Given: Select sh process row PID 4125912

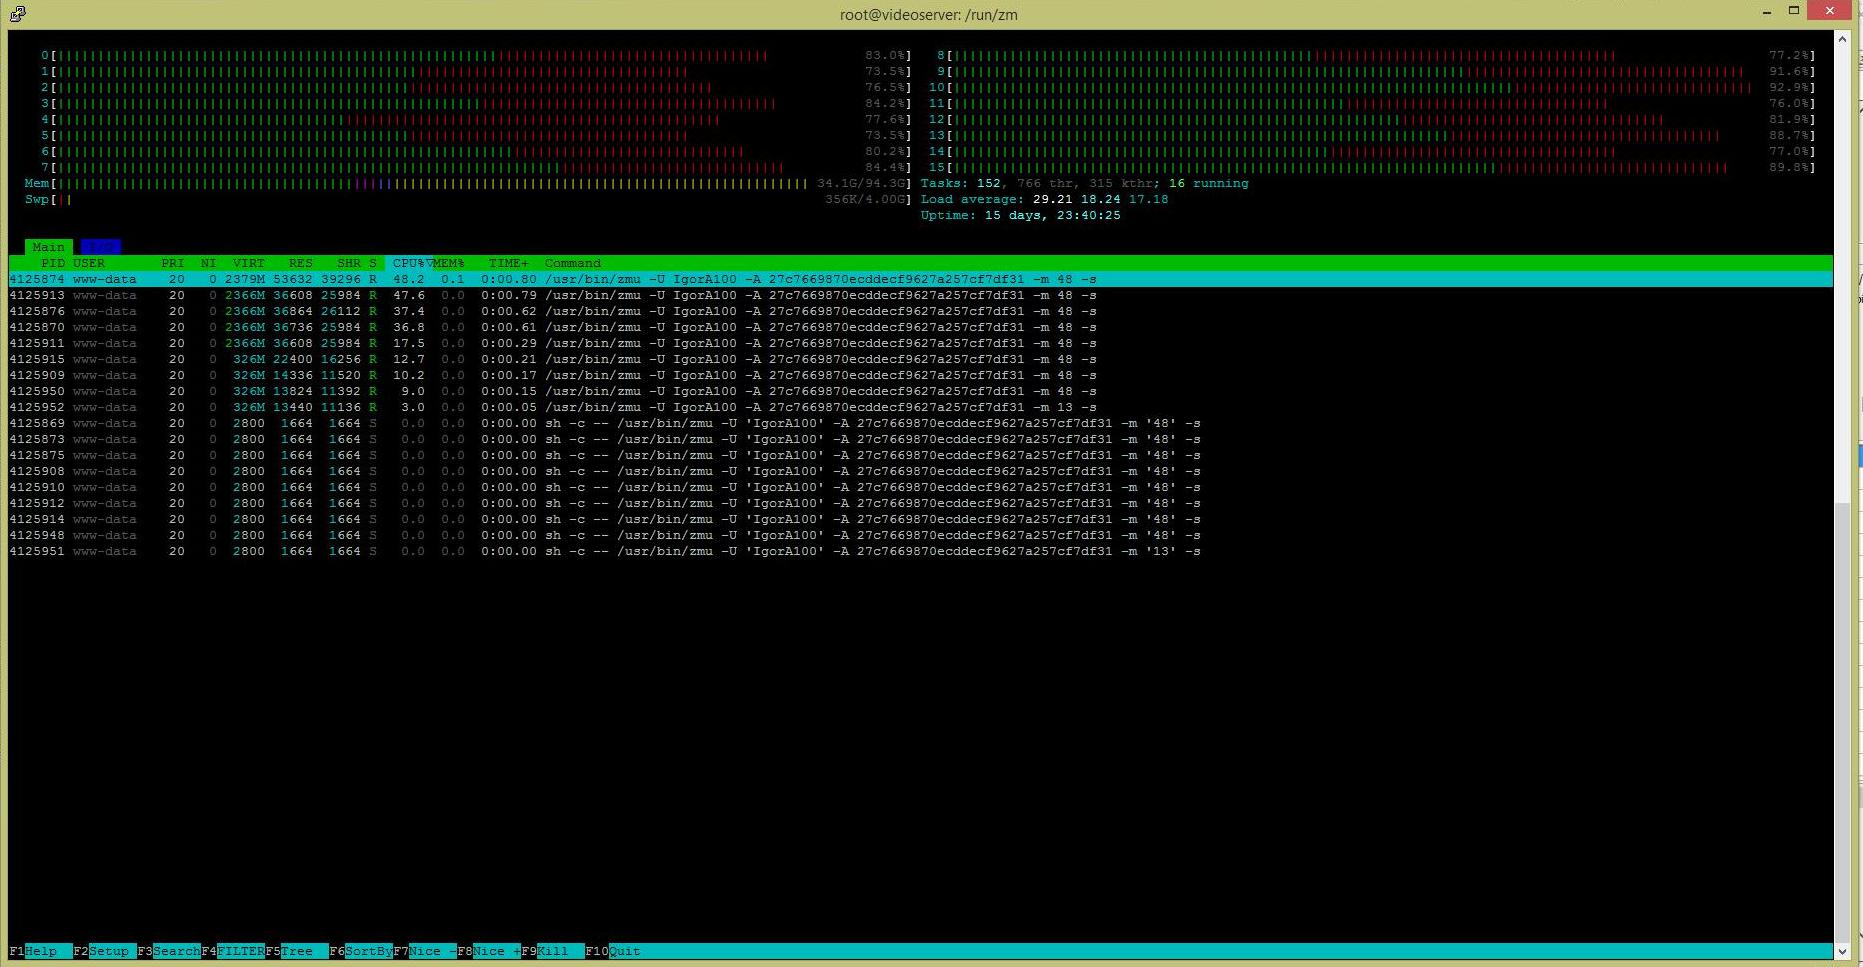Looking at the screenshot, I should point(921,503).
